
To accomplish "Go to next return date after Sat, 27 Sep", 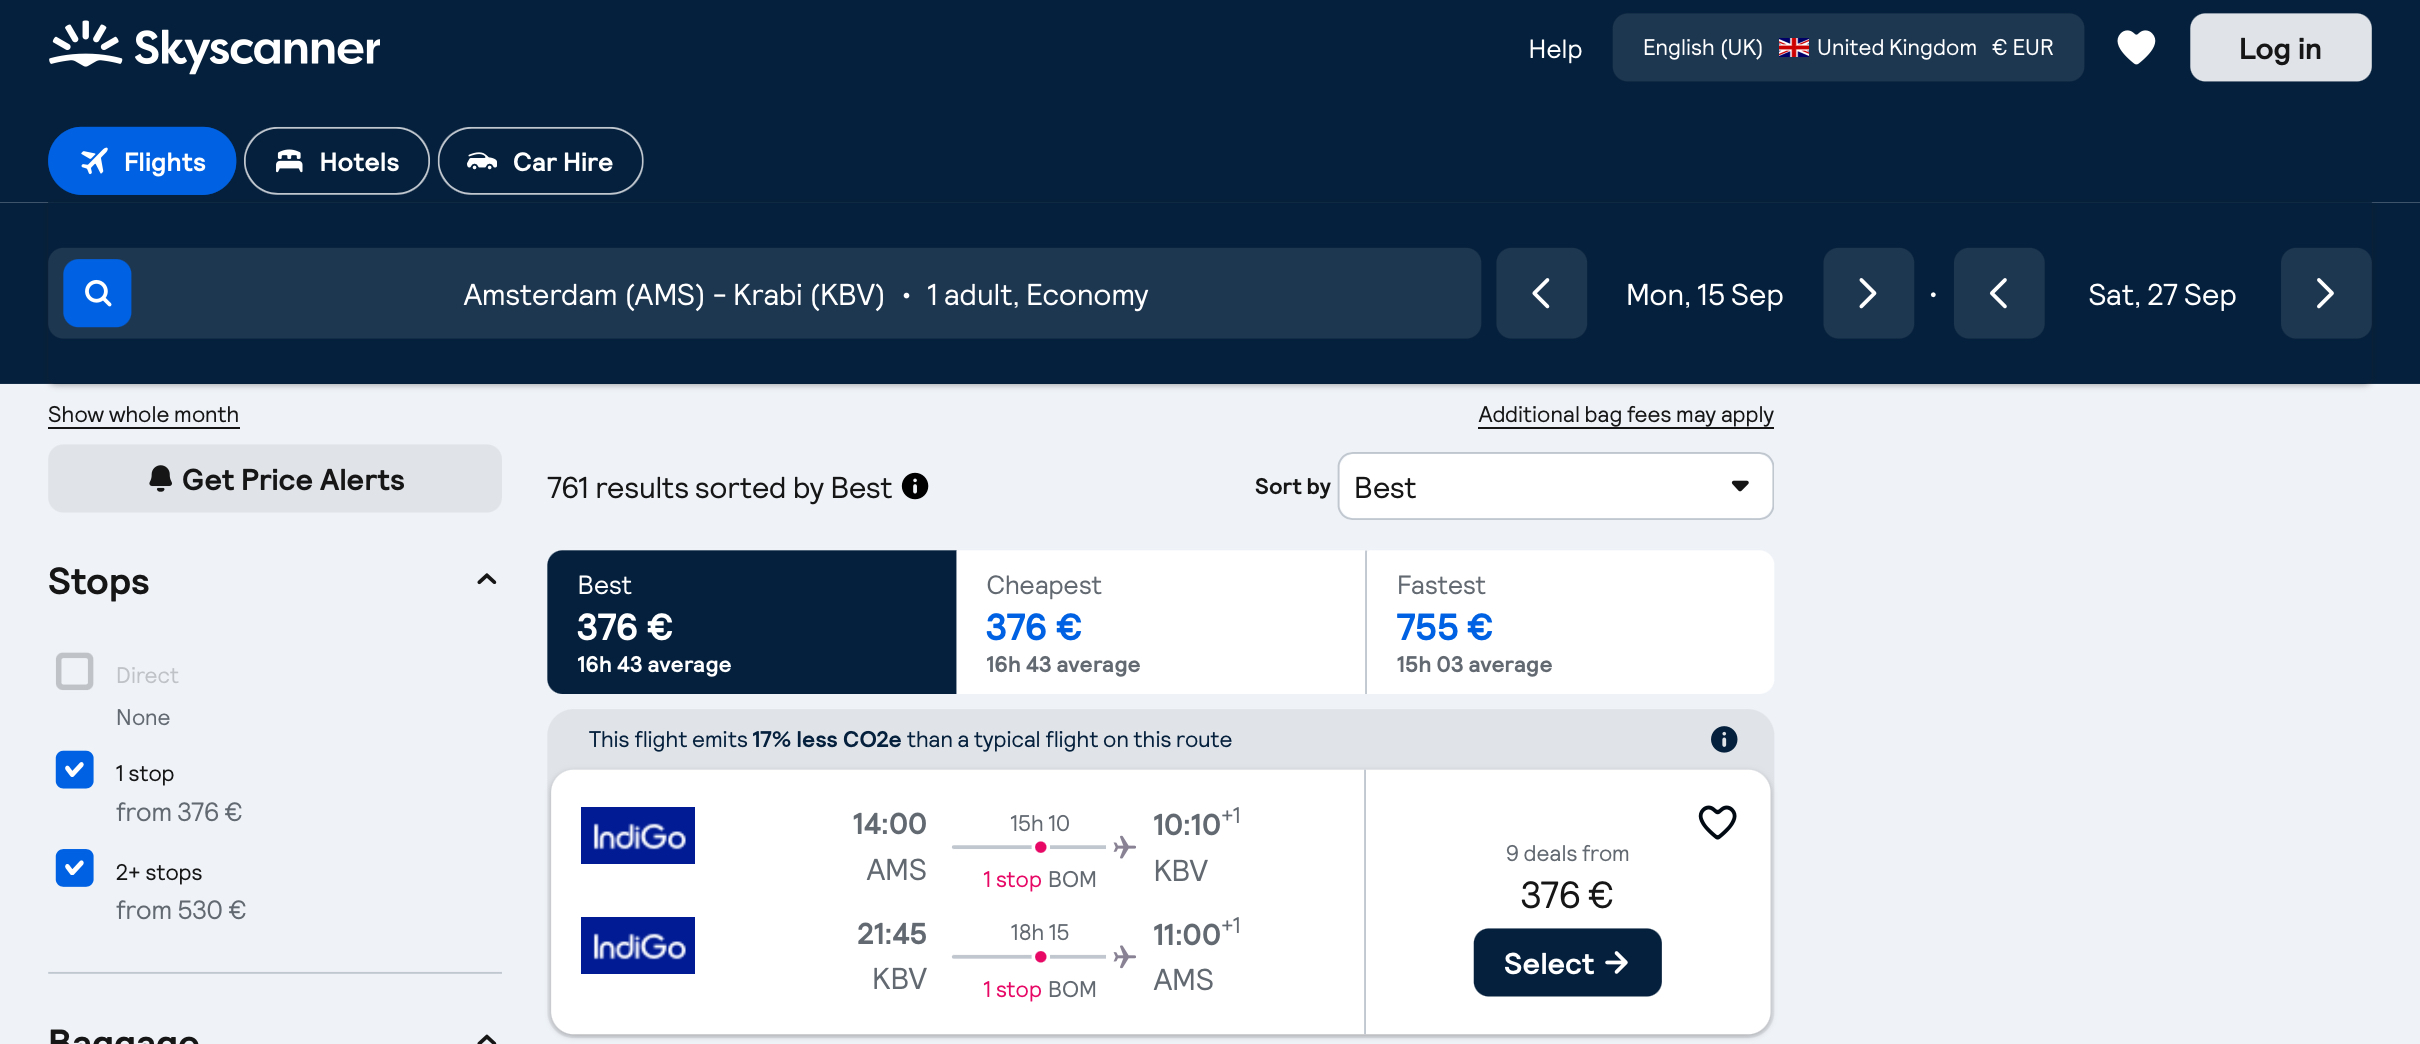I will [2325, 293].
